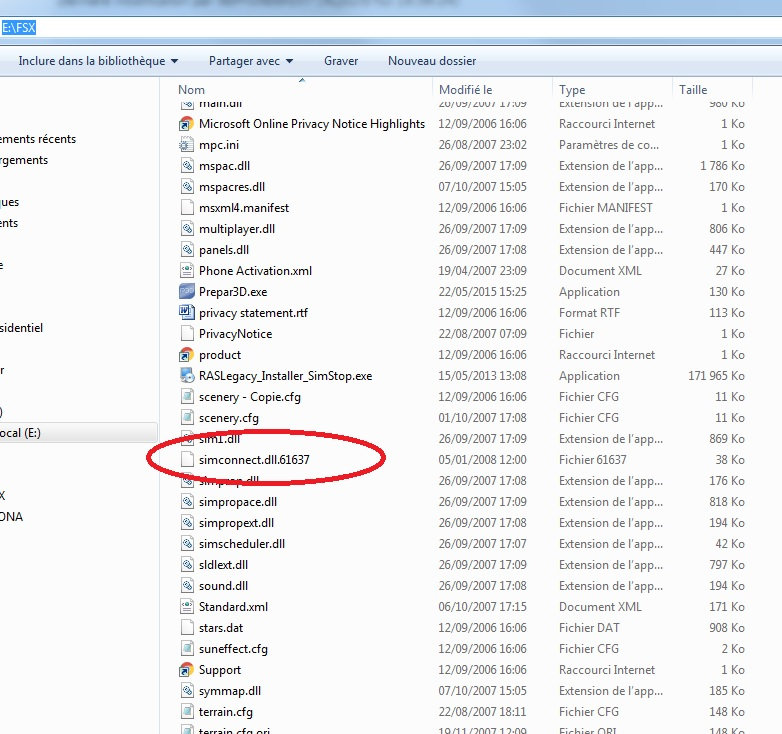Image resolution: width=782 pixels, height=734 pixels.
Task: Click the sldlext.dll file icon
Action: 187,565
